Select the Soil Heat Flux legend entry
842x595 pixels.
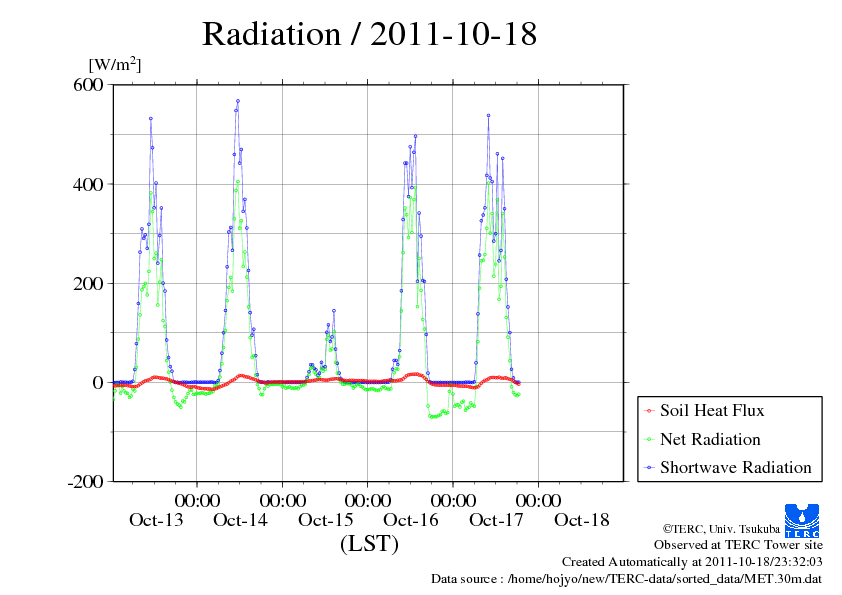712,411
